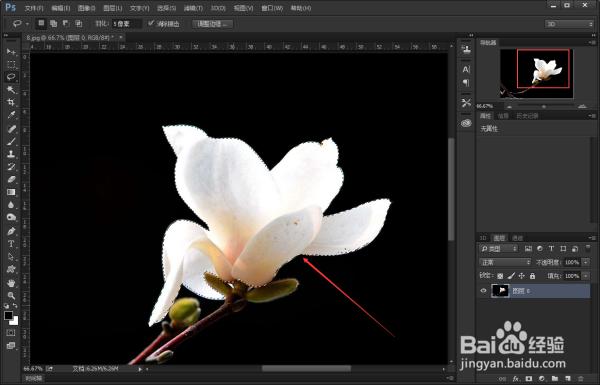Open the Creative Cloud panel icon
This screenshot has width=600, height=385.
tap(466, 123)
